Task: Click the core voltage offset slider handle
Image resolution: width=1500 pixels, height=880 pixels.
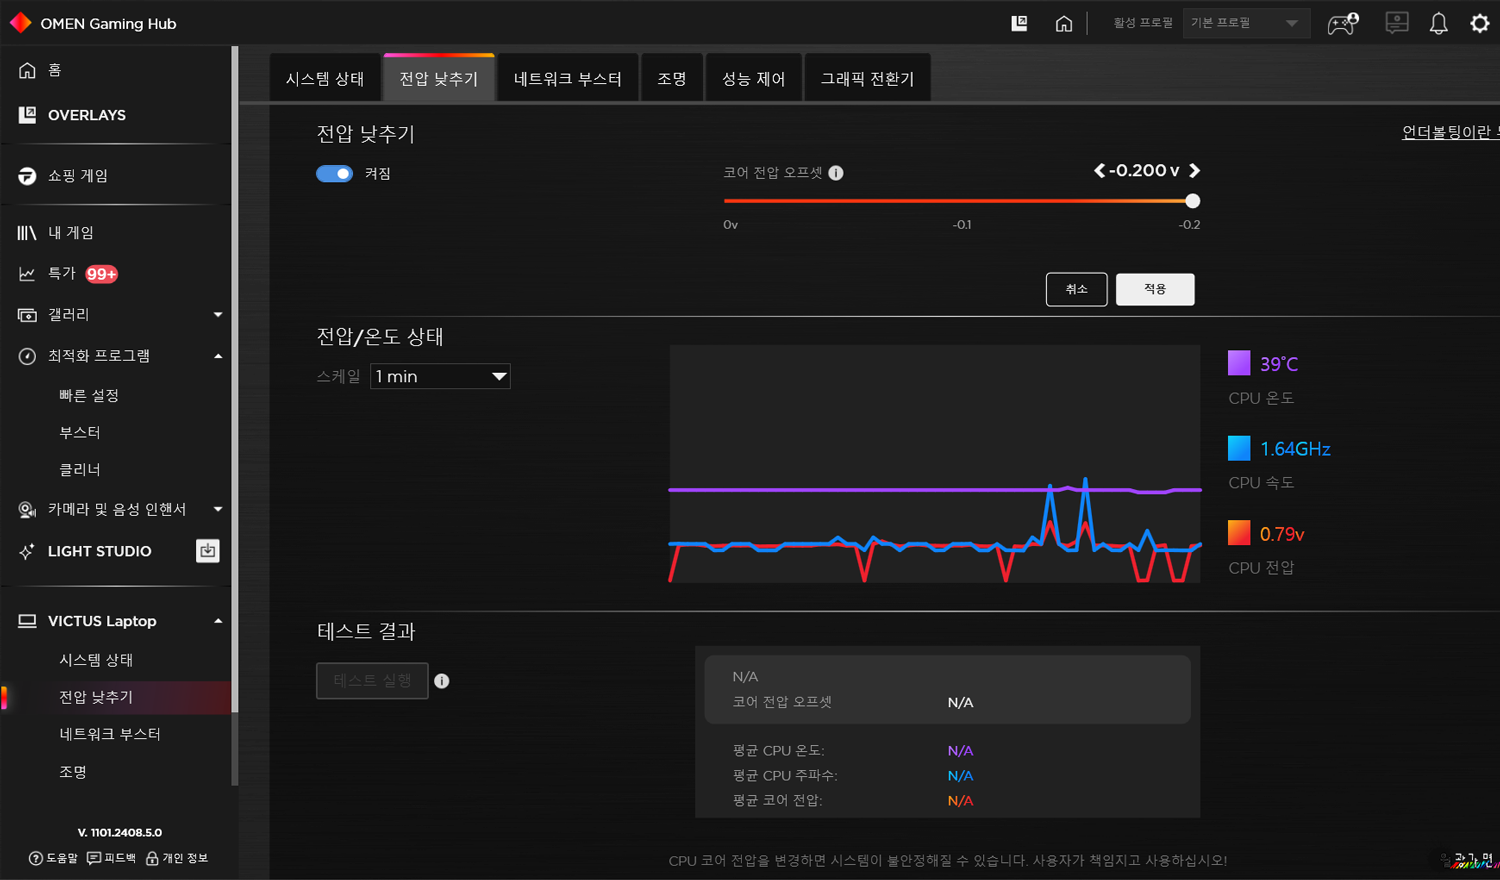Action: pyautogui.click(x=1192, y=201)
